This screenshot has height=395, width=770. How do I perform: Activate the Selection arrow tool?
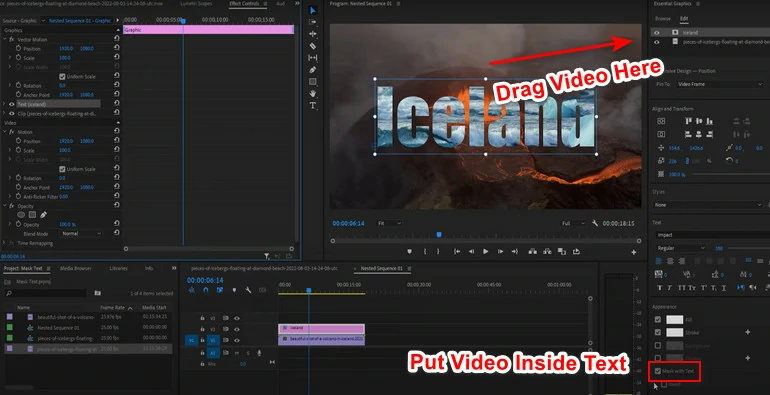[313, 10]
